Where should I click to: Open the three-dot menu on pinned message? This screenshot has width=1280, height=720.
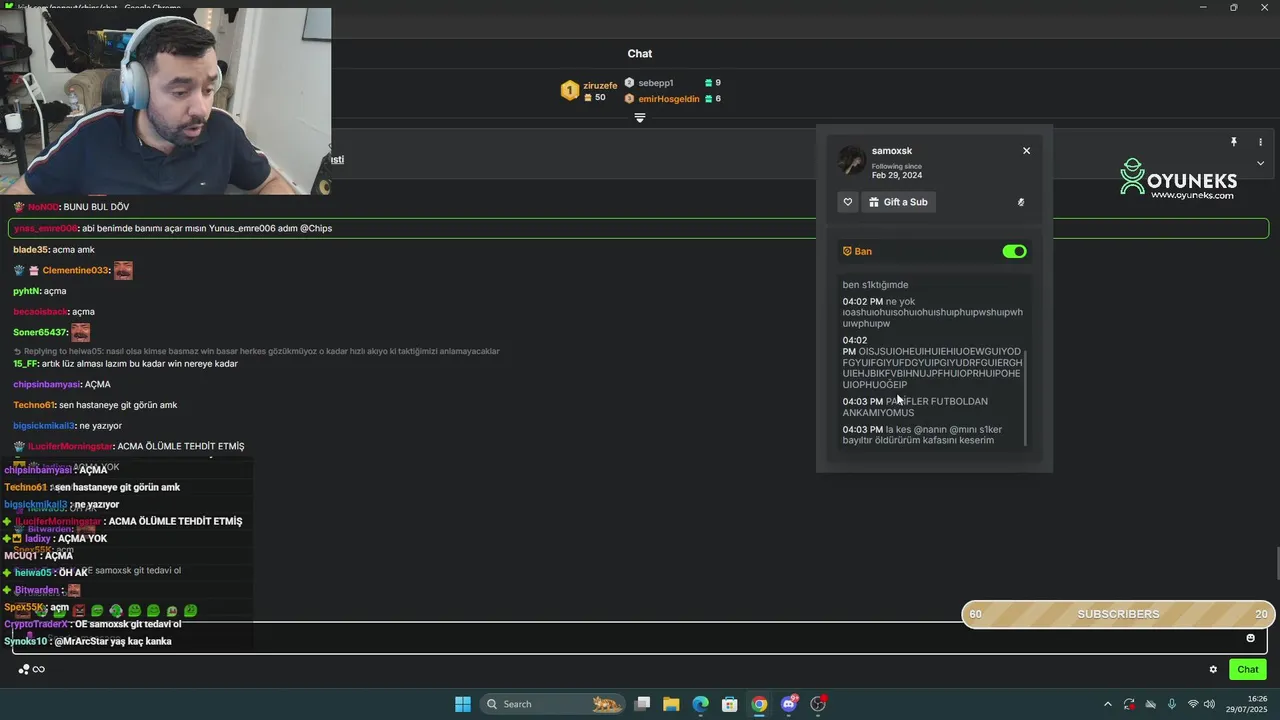[x=1260, y=142]
